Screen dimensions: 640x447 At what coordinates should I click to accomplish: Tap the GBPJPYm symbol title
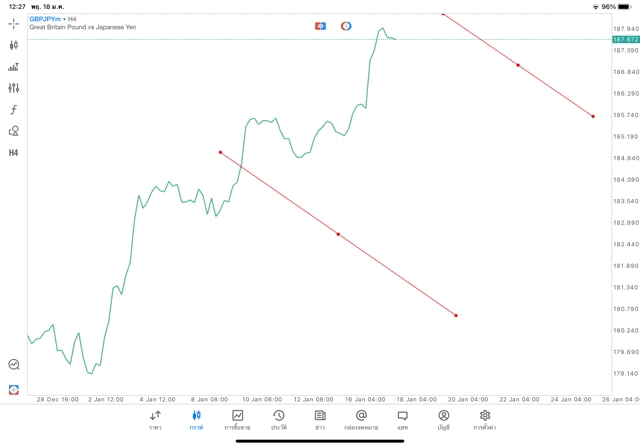pos(46,19)
